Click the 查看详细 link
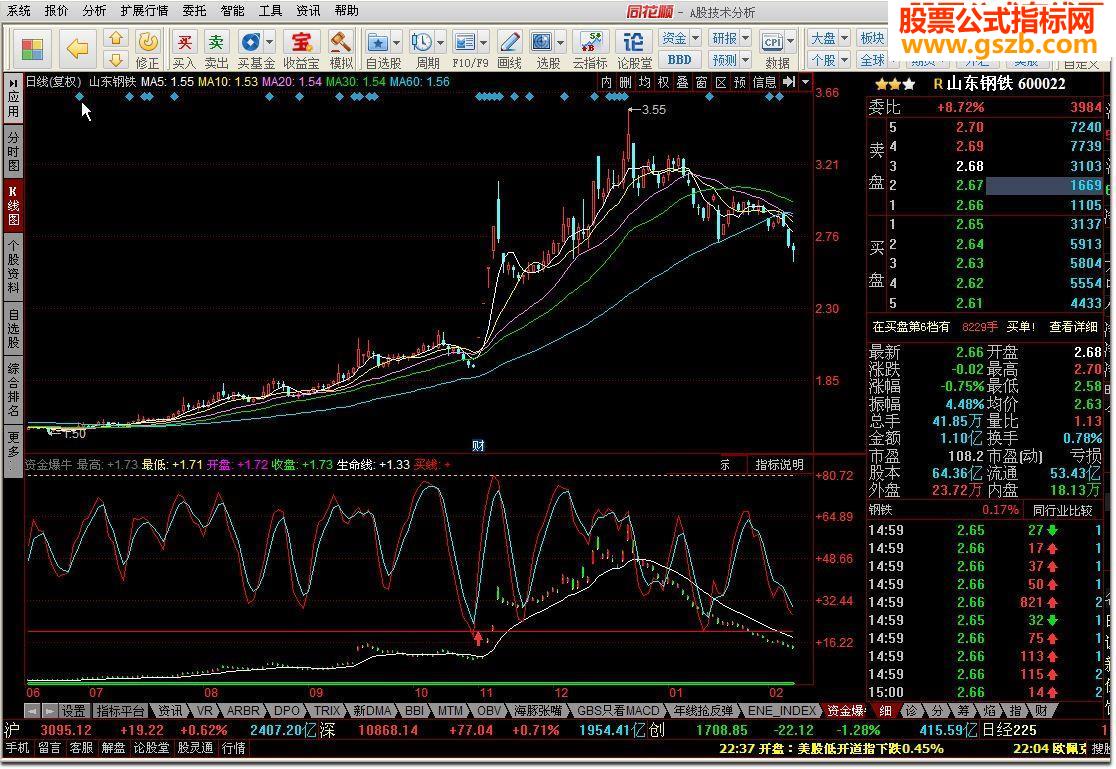The width and height of the screenshot is (1116, 769). tap(1073, 327)
